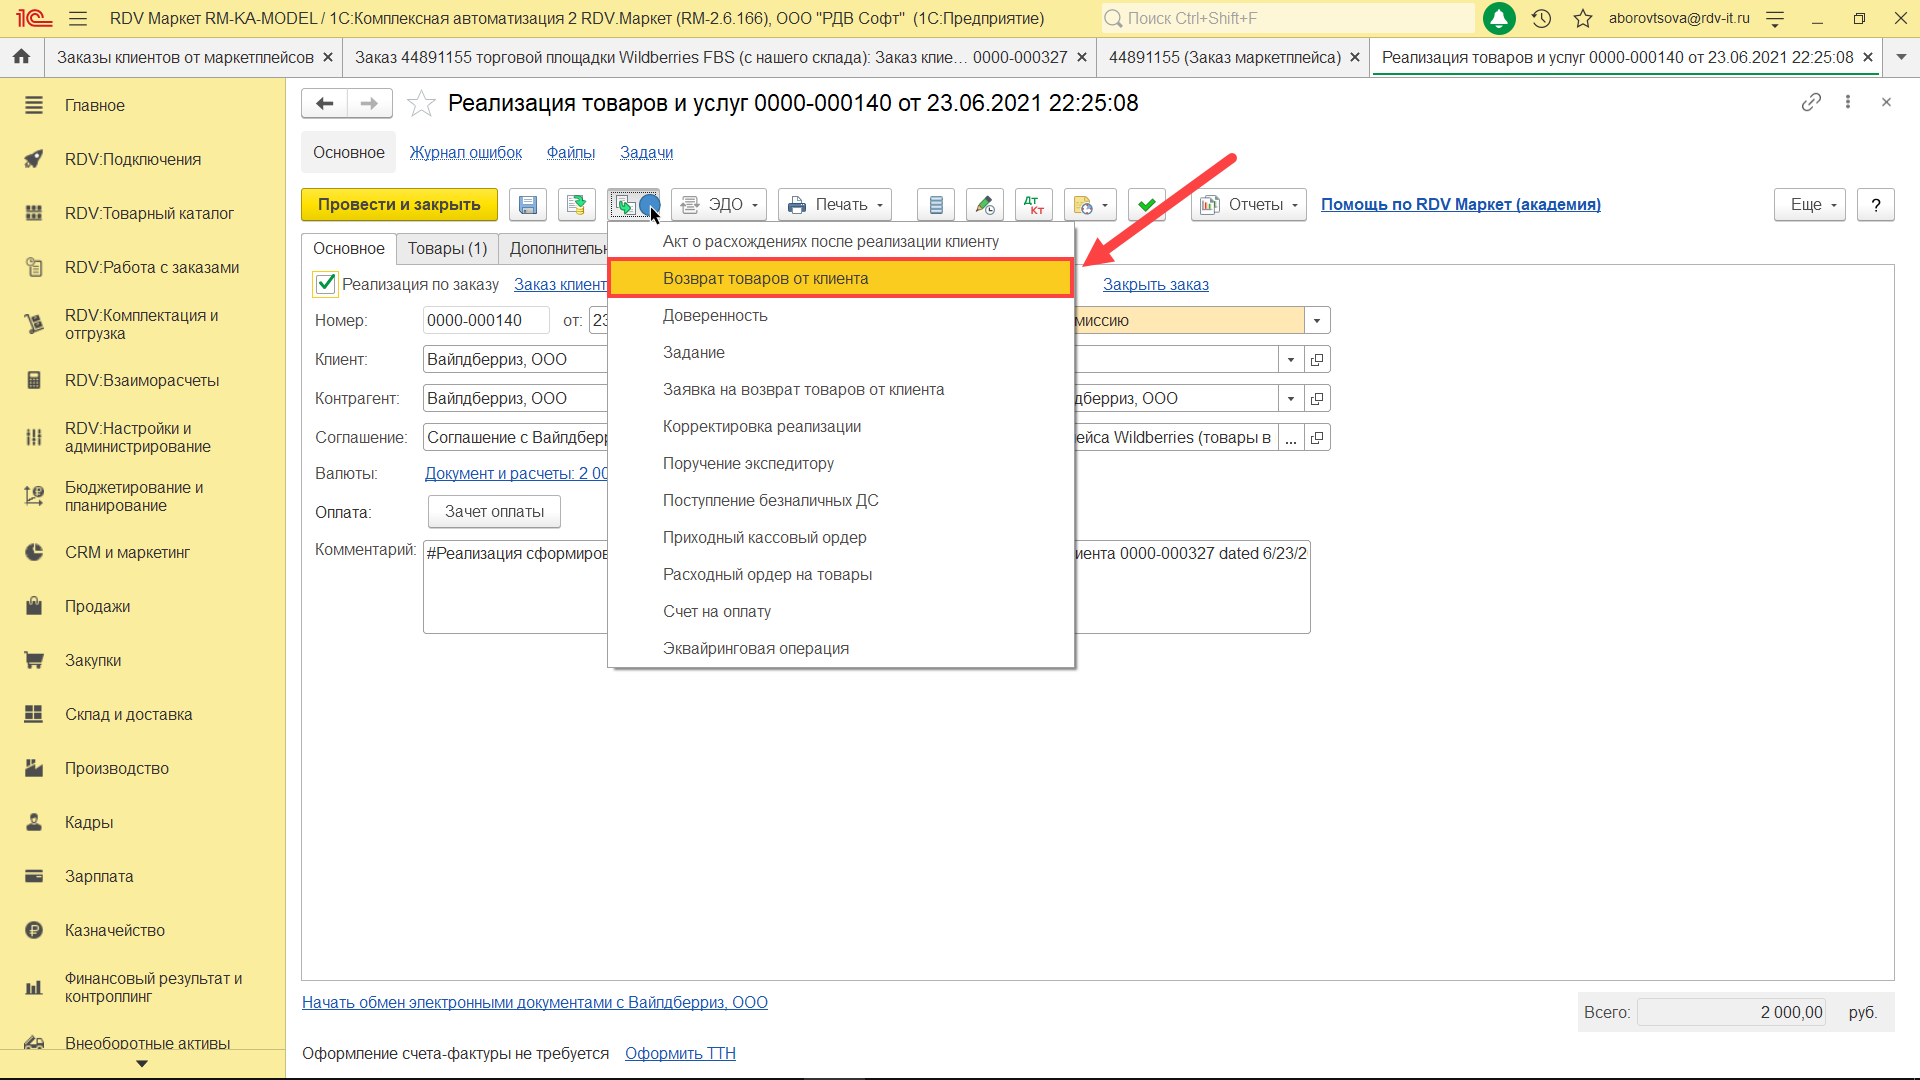1920x1080 pixels.
Task: Open the Журнал ошибок link
Action: (465, 153)
